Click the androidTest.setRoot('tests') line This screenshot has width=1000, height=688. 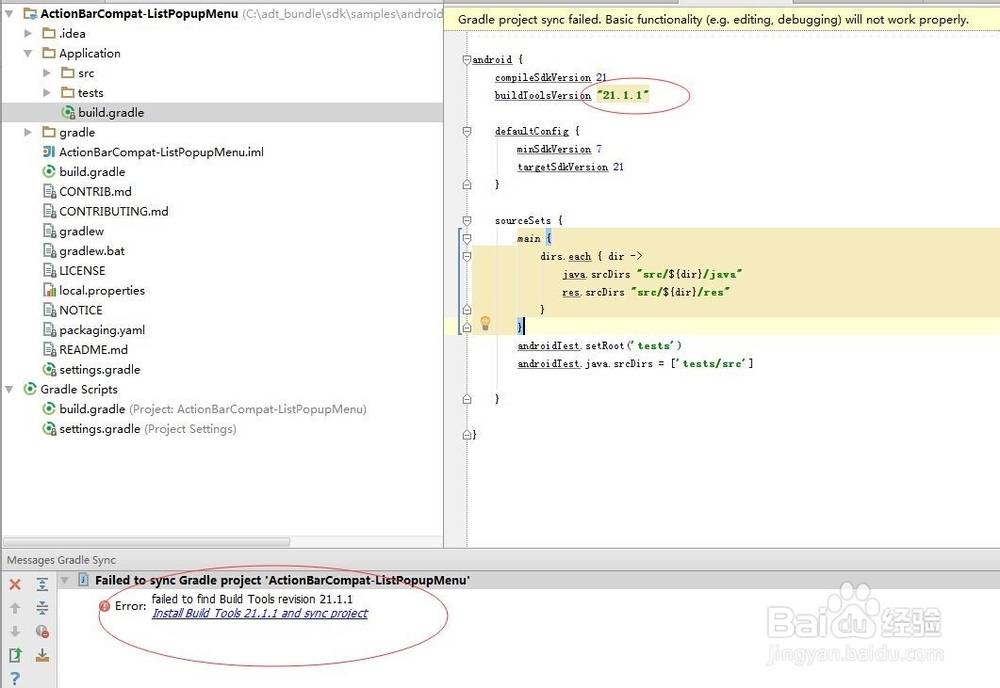pyautogui.click(x=599, y=345)
